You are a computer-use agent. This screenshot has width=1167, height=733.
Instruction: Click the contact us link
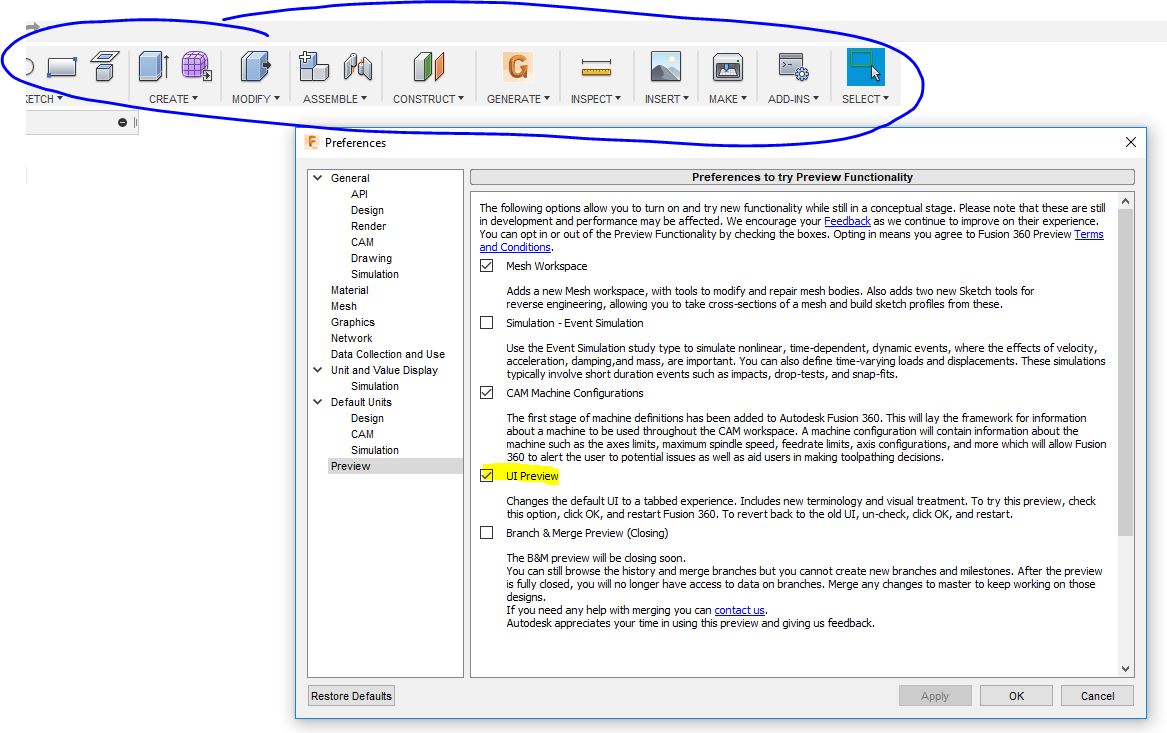coord(739,610)
